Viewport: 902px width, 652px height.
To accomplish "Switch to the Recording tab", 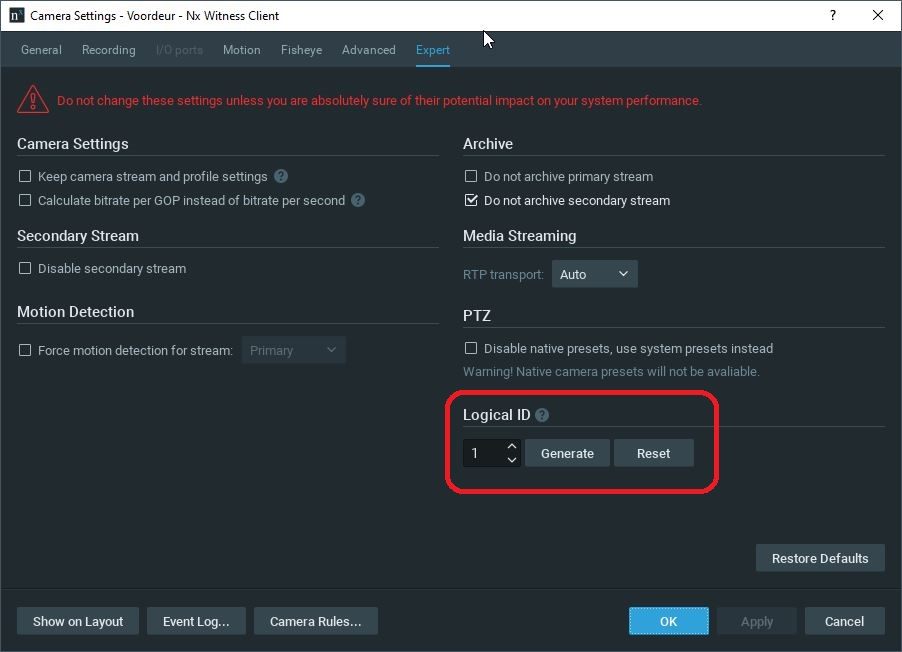I will coord(108,50).
